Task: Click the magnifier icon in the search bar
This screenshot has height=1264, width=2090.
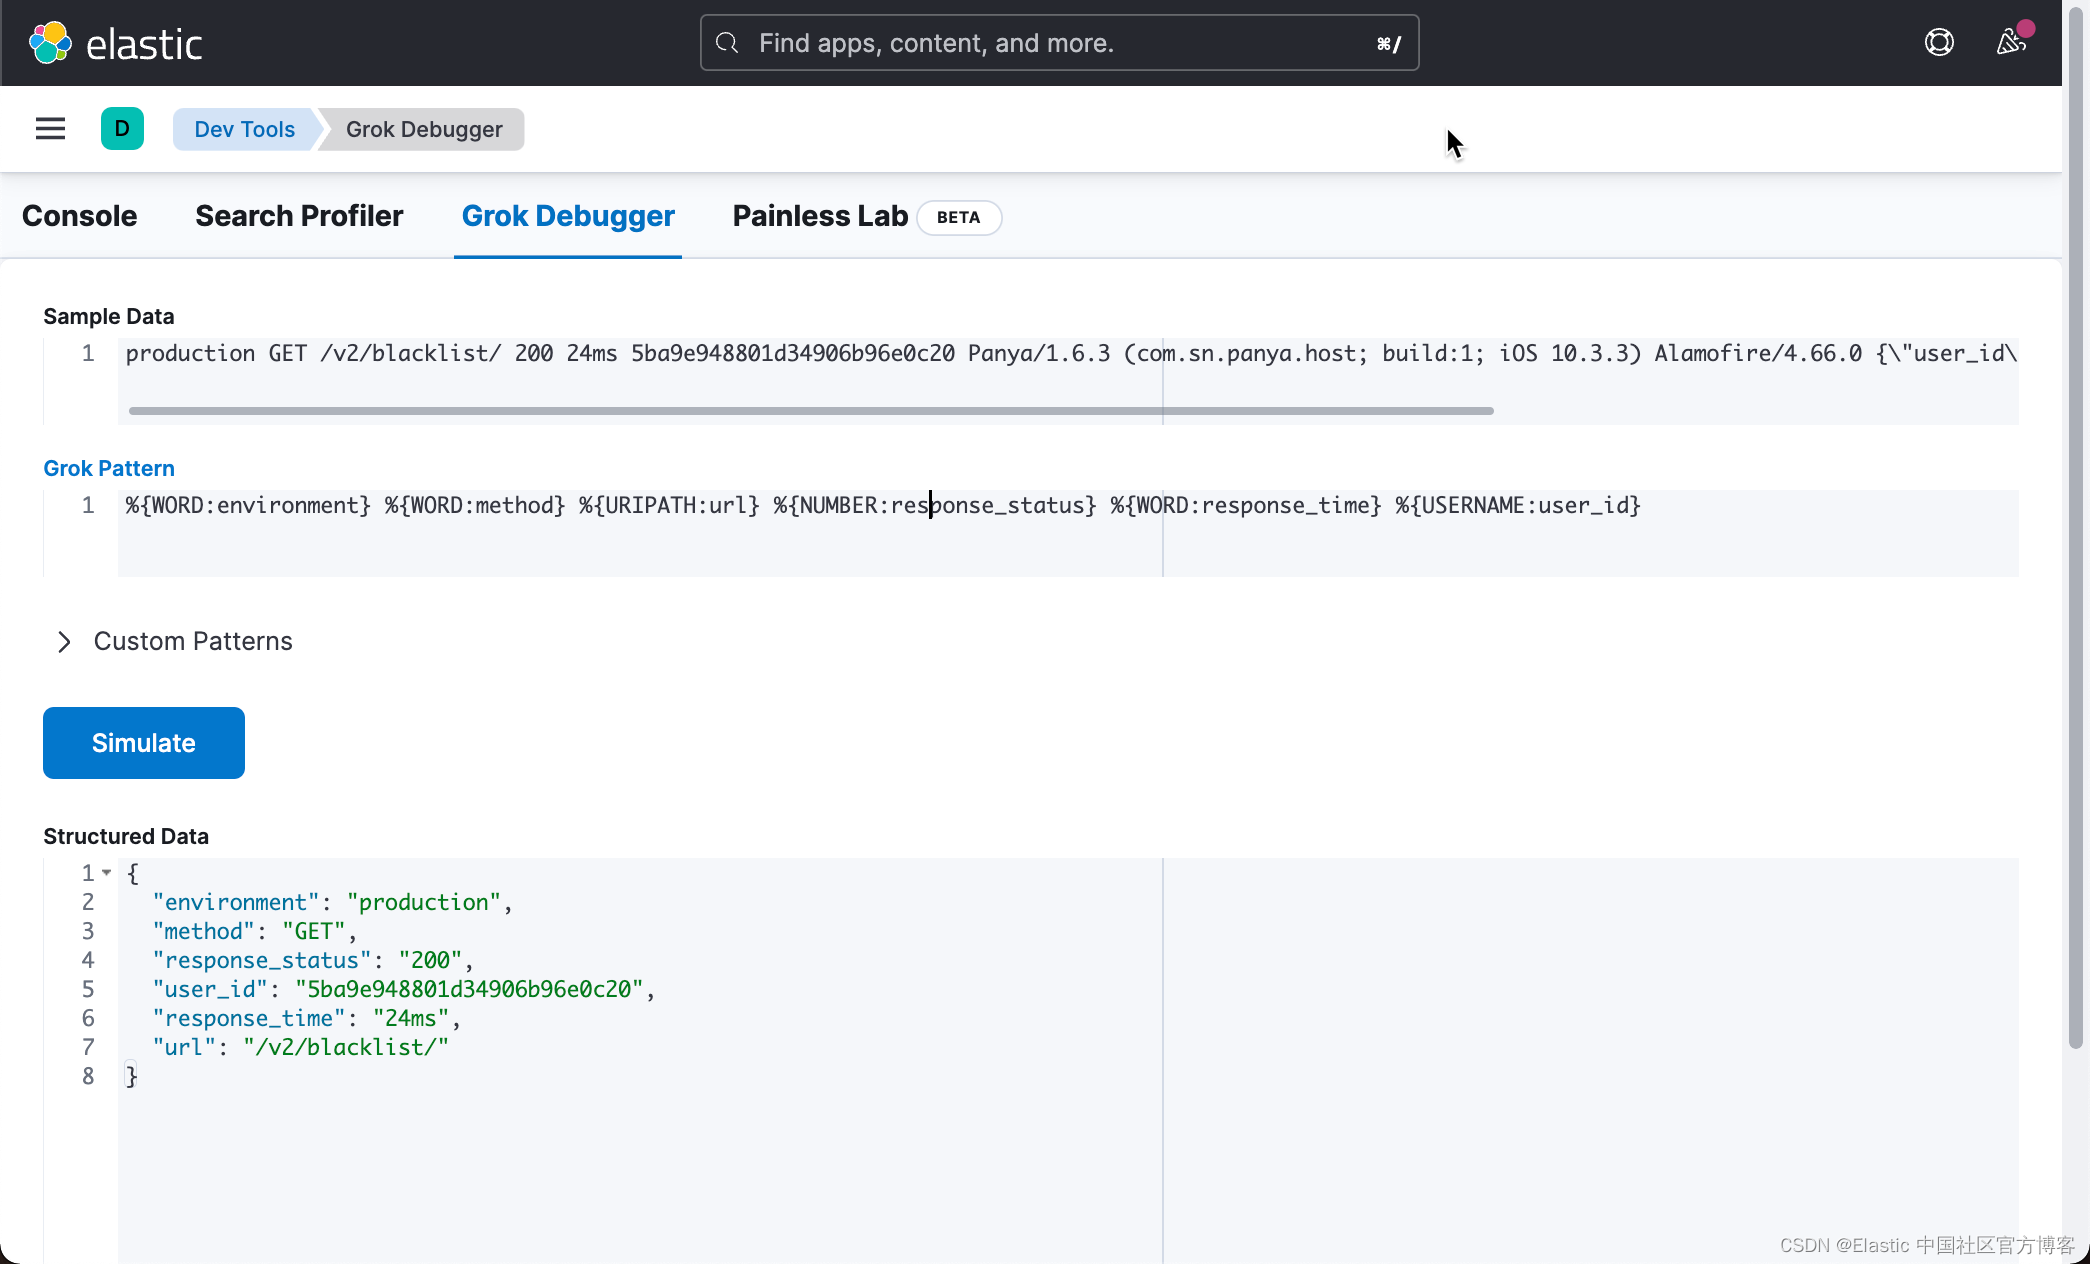Action: click(727, 43)
